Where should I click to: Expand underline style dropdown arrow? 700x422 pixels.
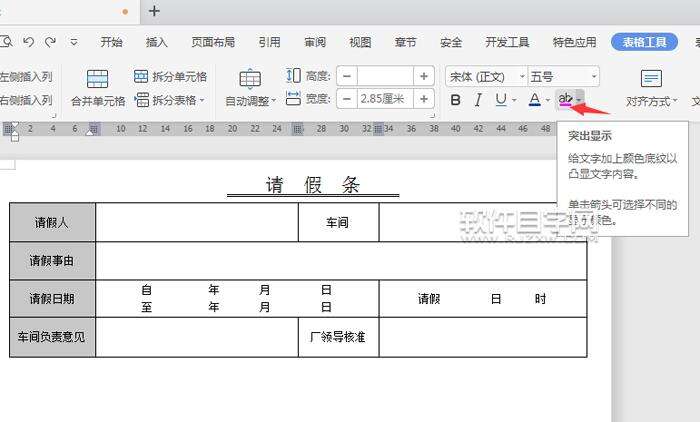(514, 100)
